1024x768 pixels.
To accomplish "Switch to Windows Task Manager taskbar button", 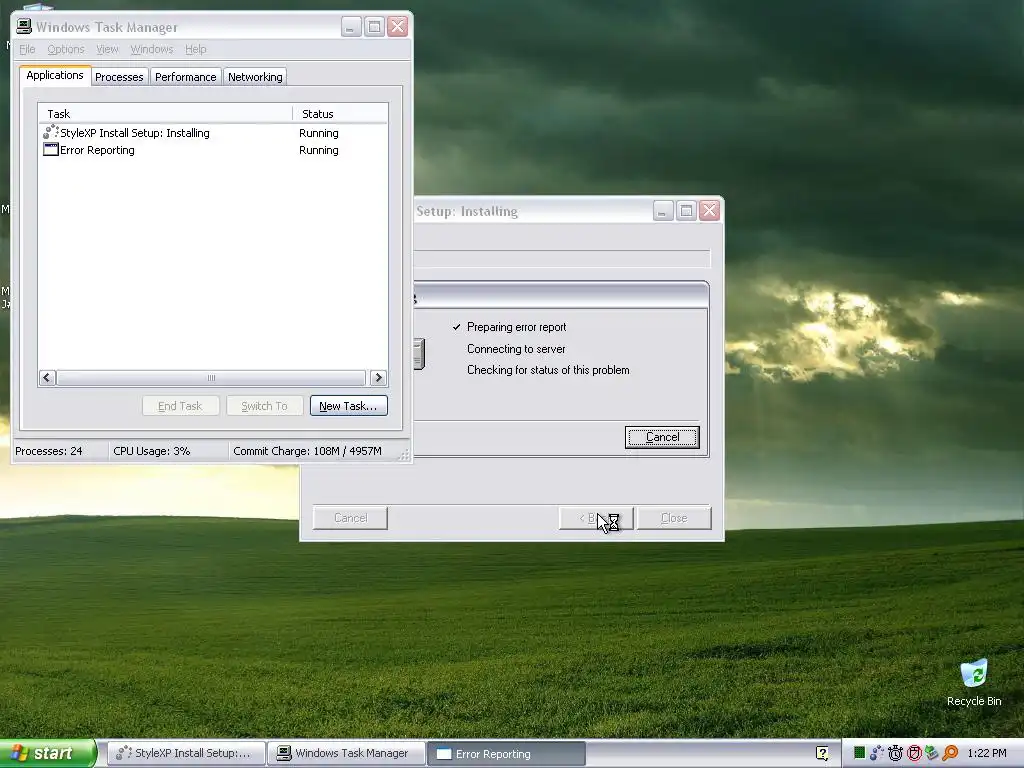I will 346,753.
